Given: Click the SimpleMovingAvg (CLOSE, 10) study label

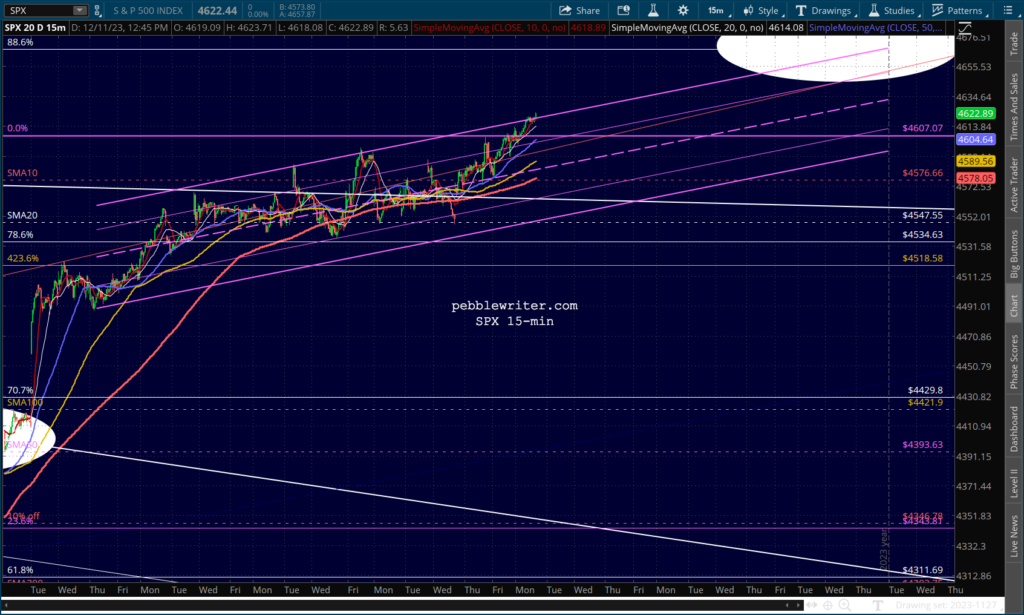Looking at the screenshot, I should click(x=489, y=27).
